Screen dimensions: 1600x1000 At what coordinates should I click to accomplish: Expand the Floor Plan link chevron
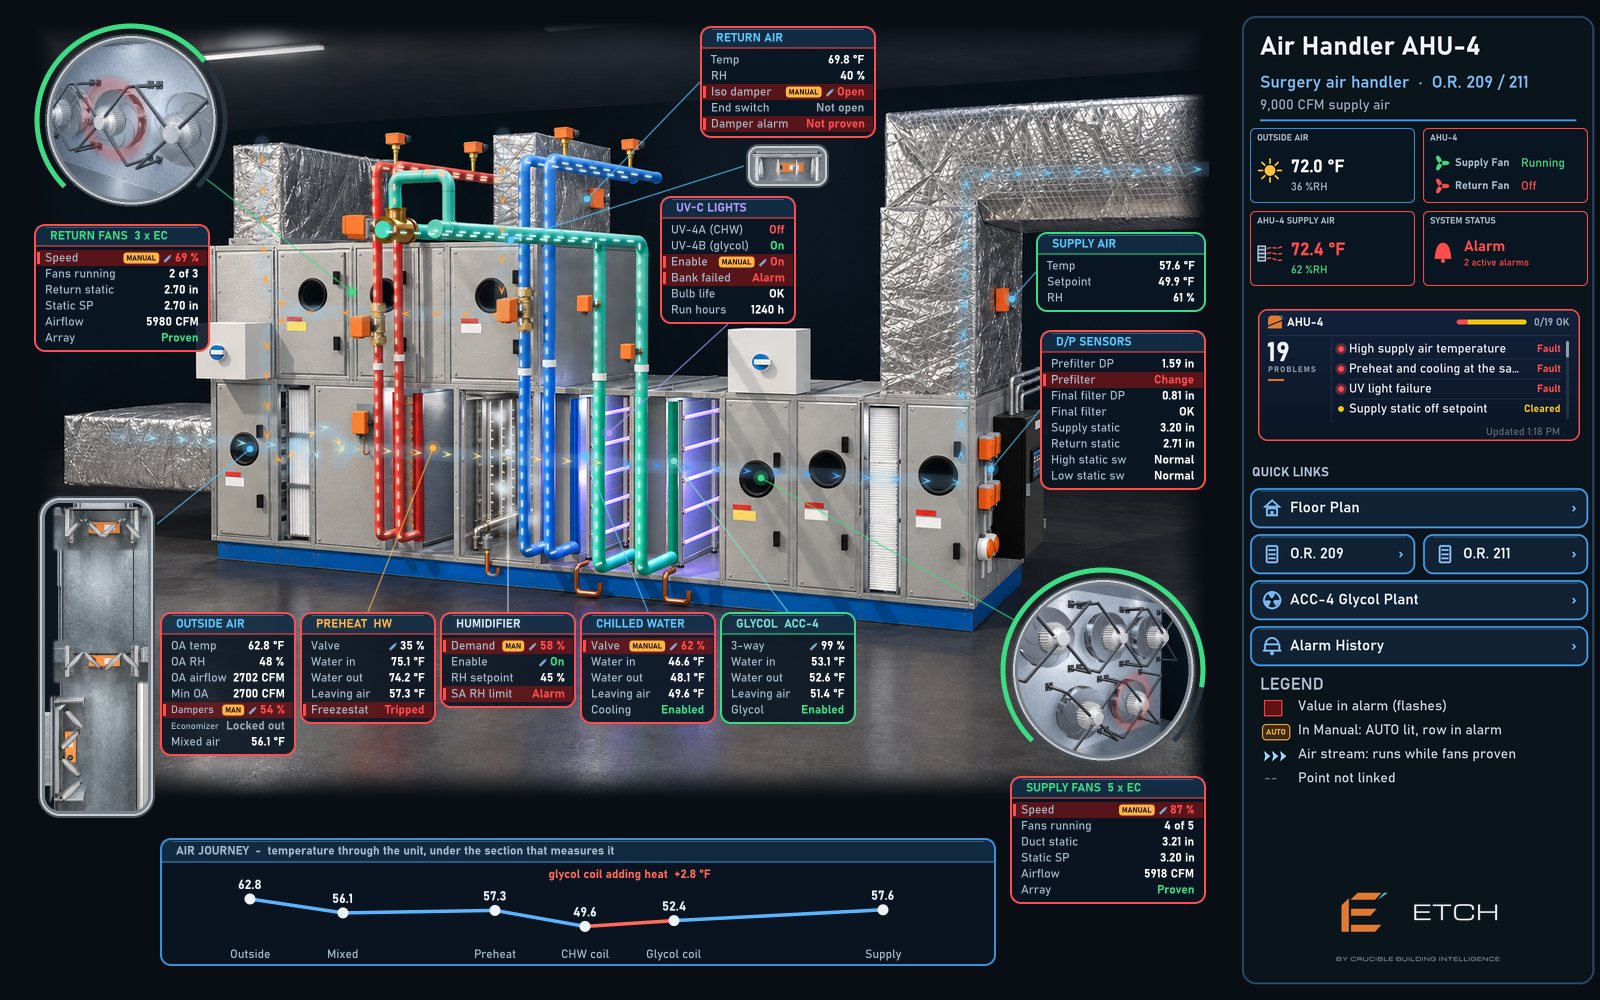click(1573, 508)
